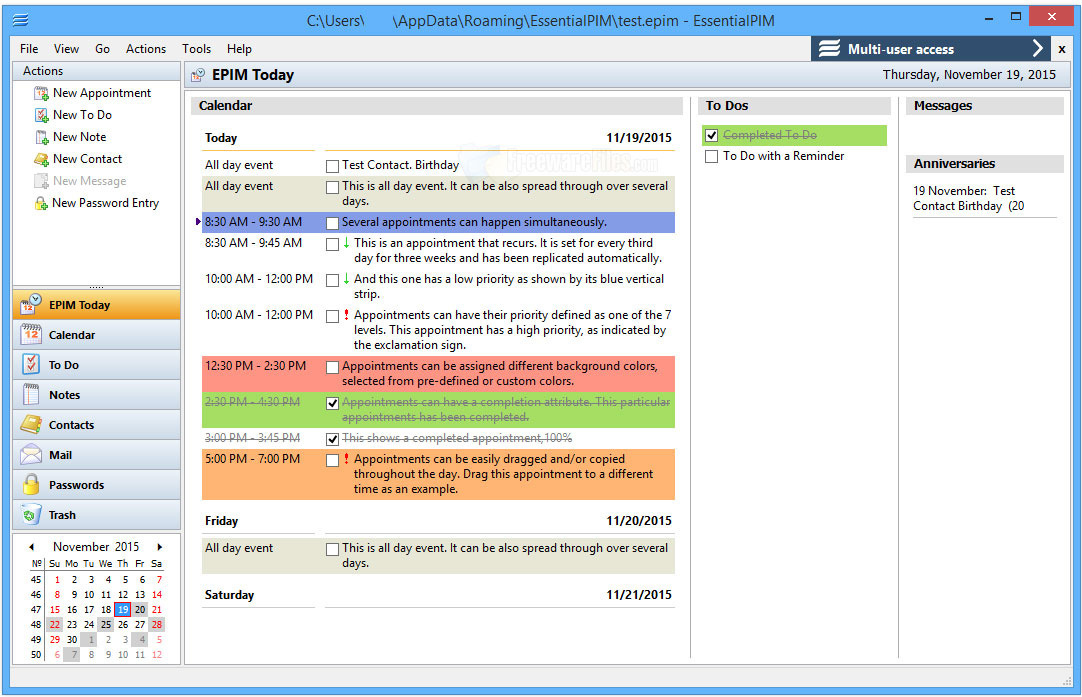
Task: Click the New Contact icon
Action: 41,159
